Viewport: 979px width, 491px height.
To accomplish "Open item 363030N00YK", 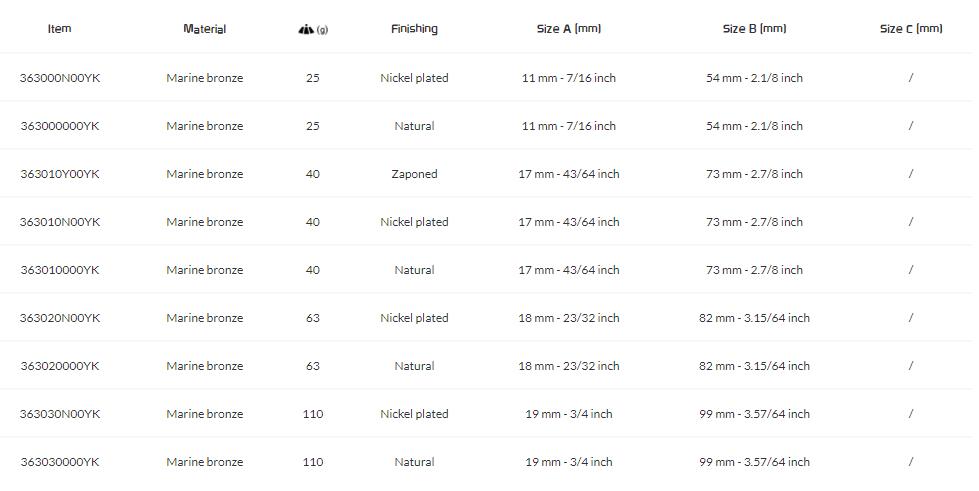I will (60, 414).
